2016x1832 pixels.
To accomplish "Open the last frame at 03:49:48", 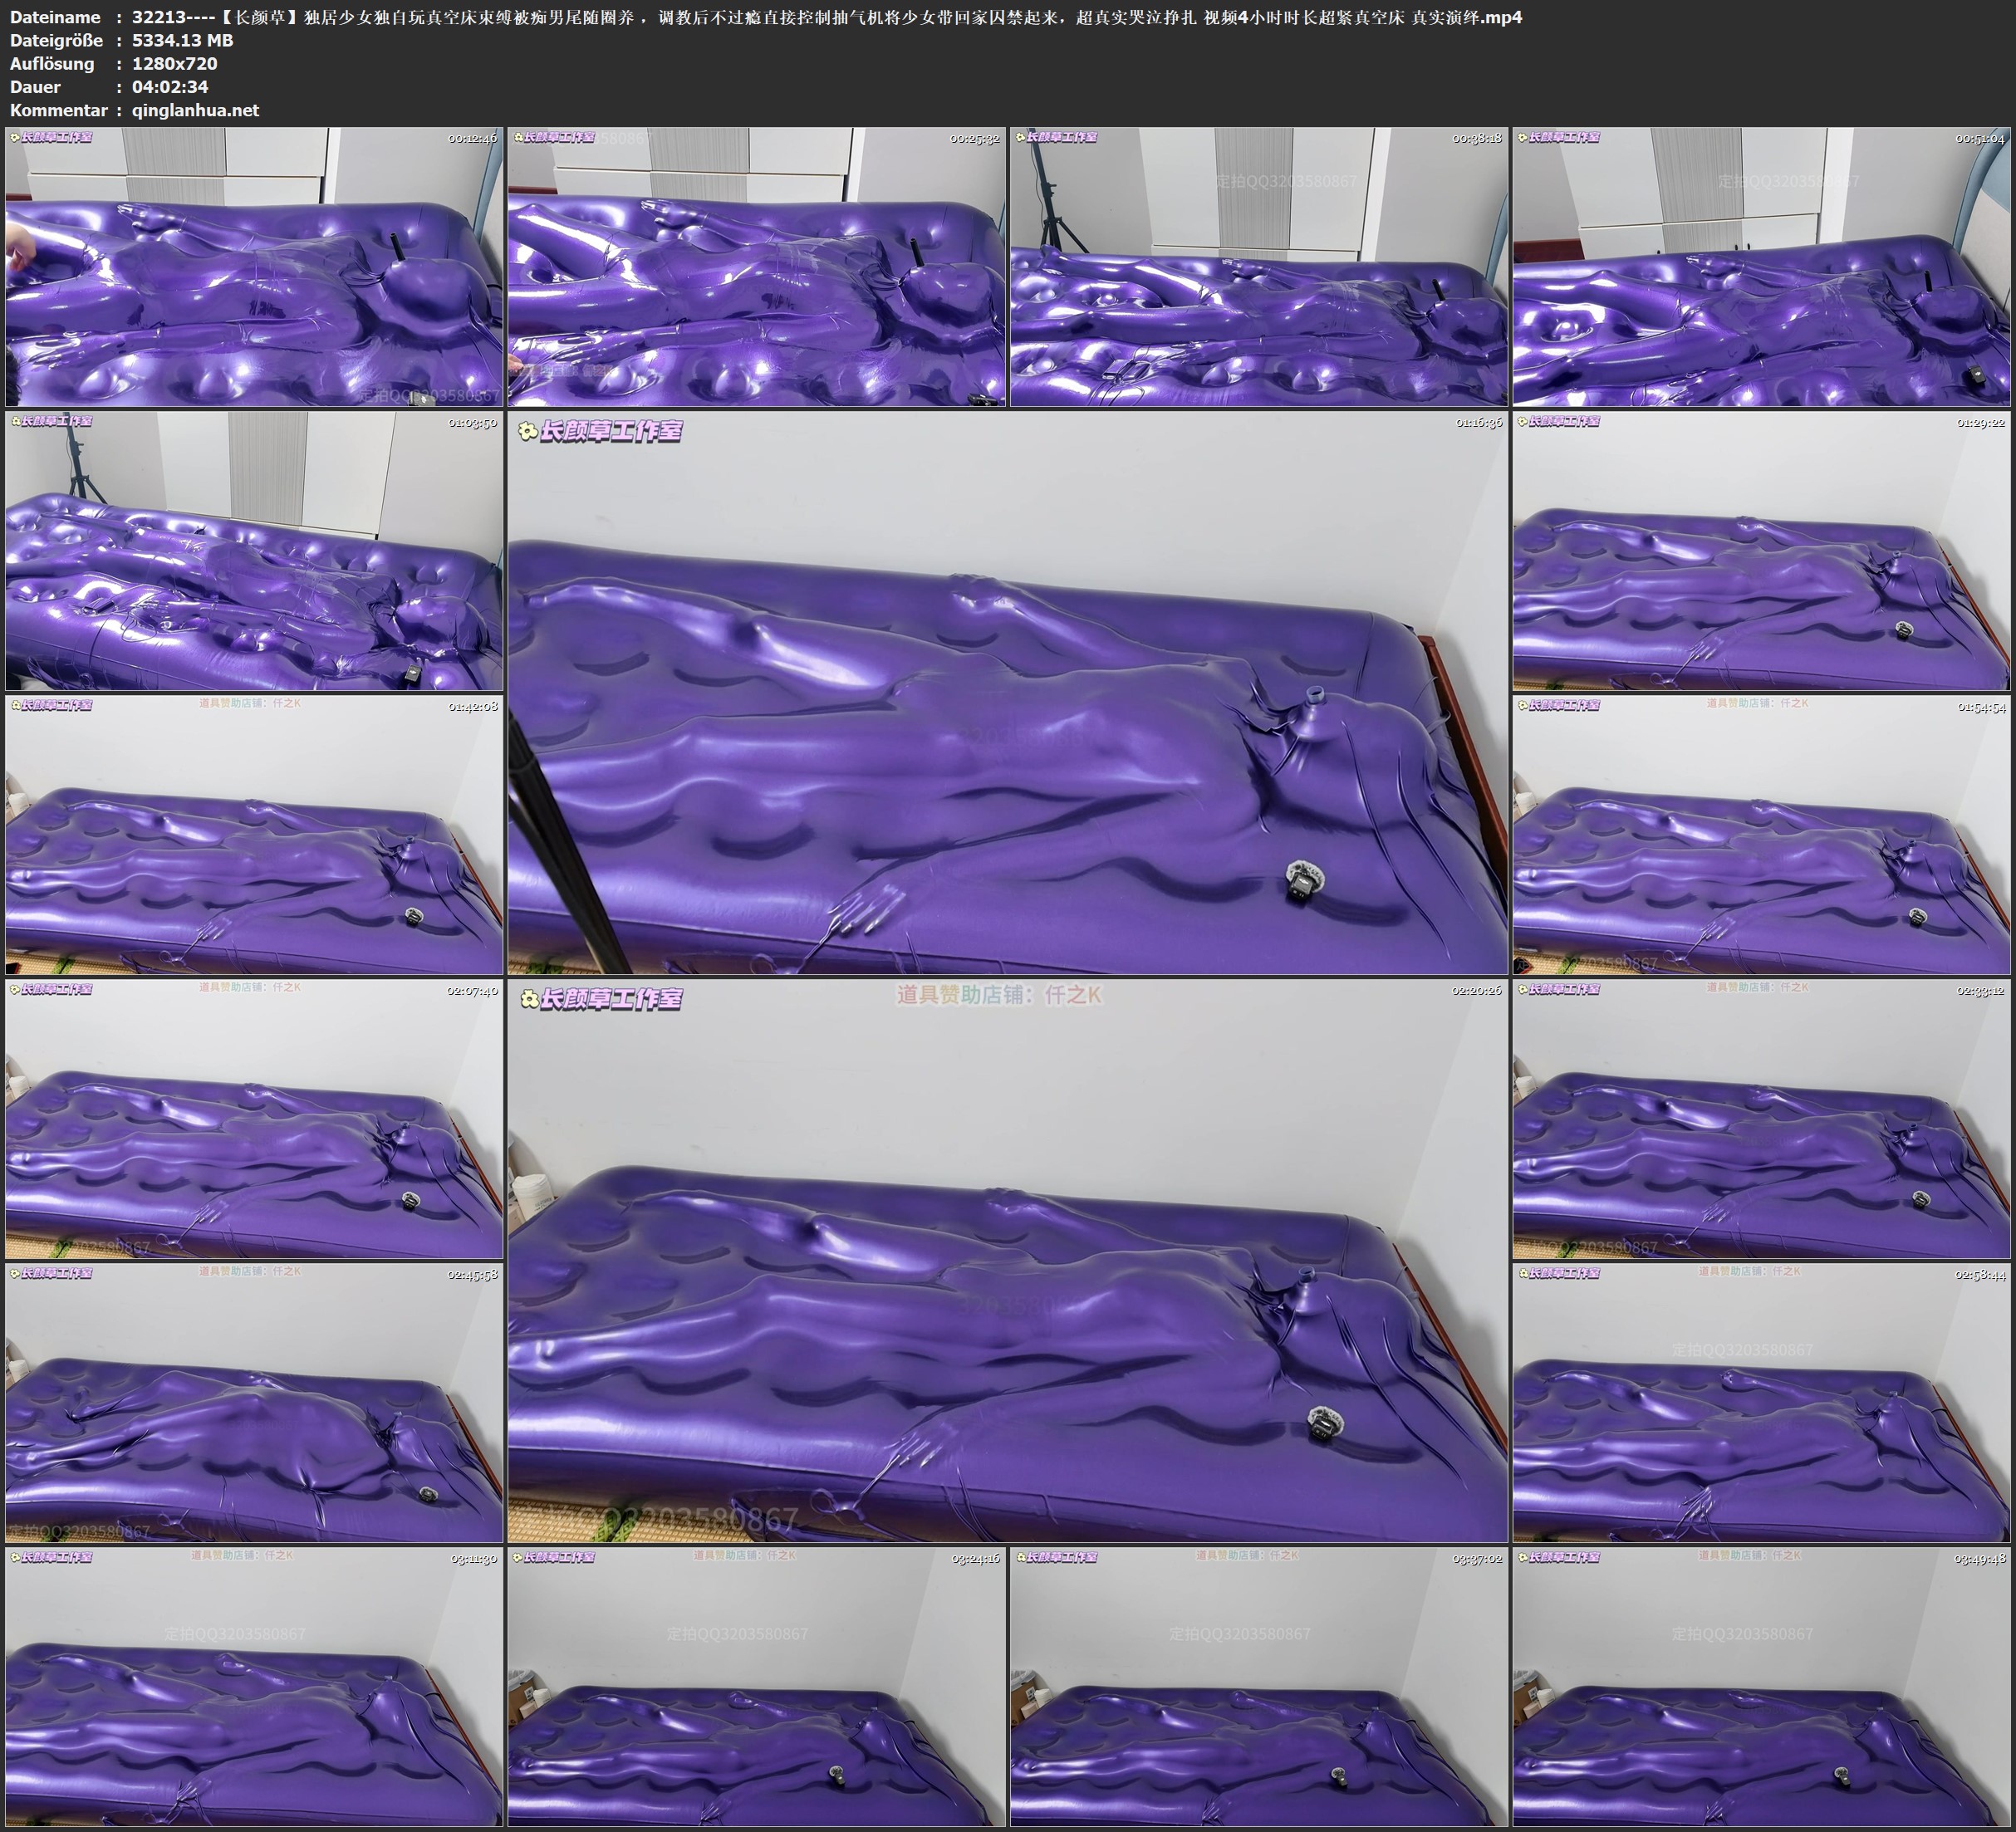I will click(x=1761, y=1687).
